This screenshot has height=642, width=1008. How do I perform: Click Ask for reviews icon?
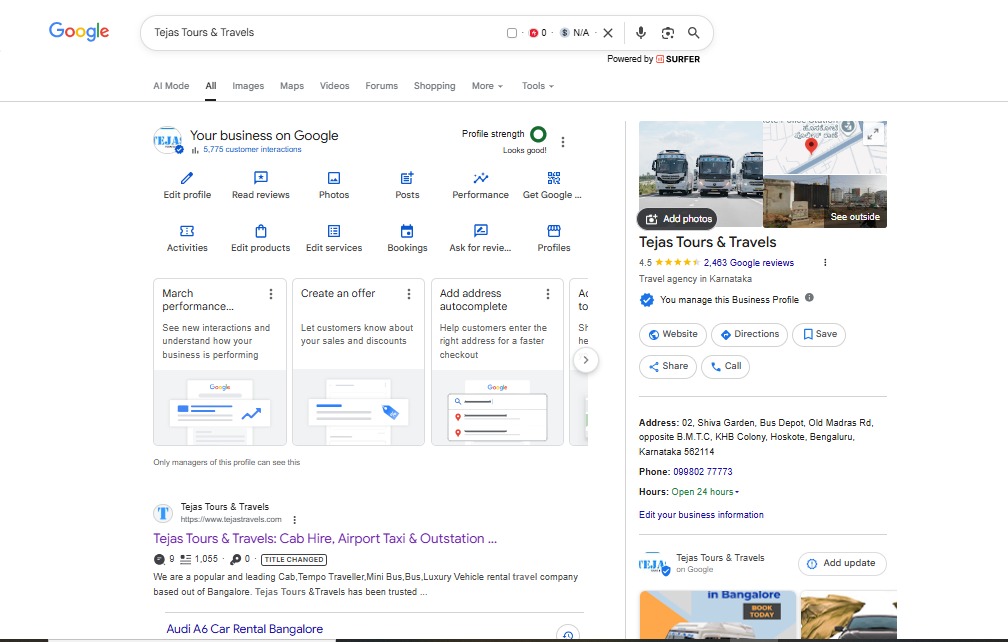click(480, 231)
